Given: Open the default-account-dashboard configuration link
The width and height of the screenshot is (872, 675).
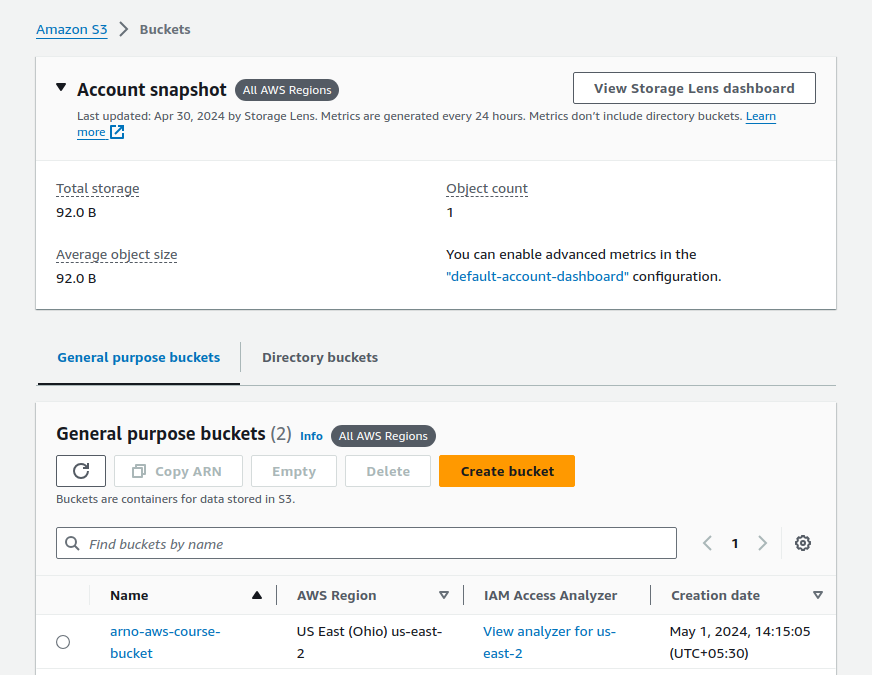Looking at the screenshot, I should pyautogui.click(x=537, y=276).
